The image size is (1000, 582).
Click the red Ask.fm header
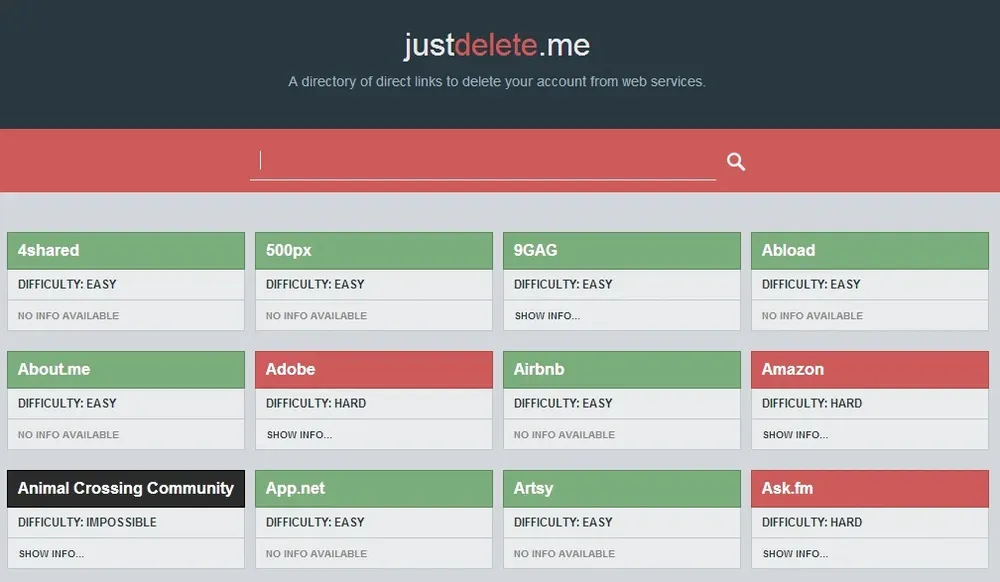tap(869, 489)
